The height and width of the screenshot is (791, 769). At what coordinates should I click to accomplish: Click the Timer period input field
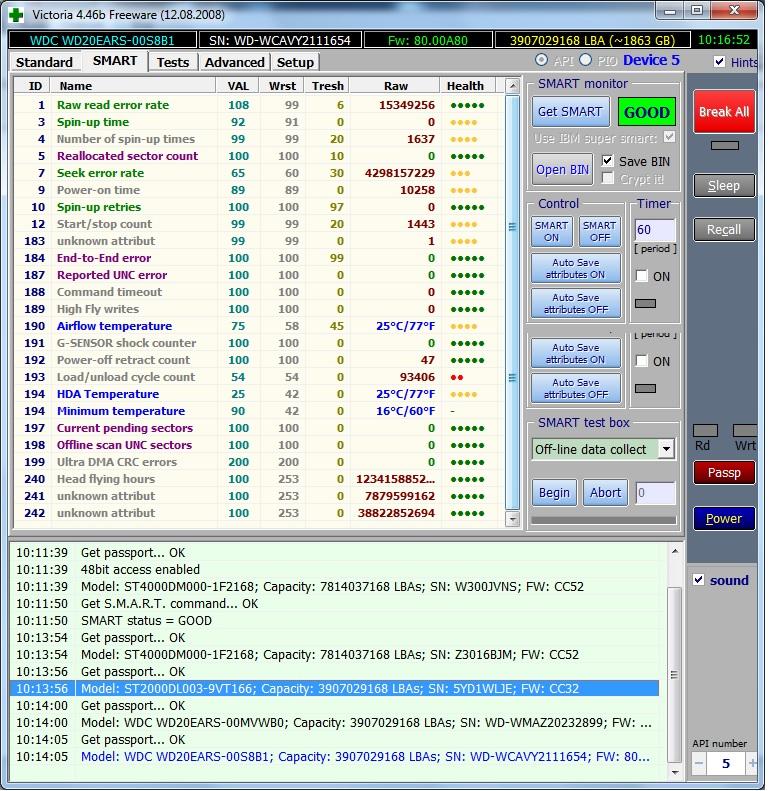pyautogui.click(x=655, y=231)
